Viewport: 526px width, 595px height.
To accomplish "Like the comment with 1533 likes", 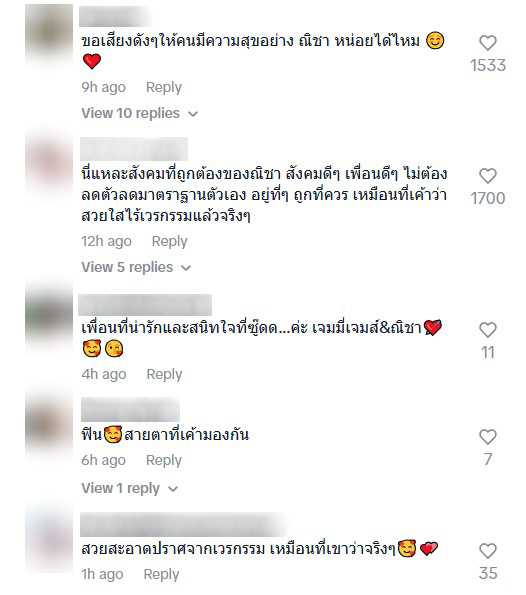I will coord(488,43).
